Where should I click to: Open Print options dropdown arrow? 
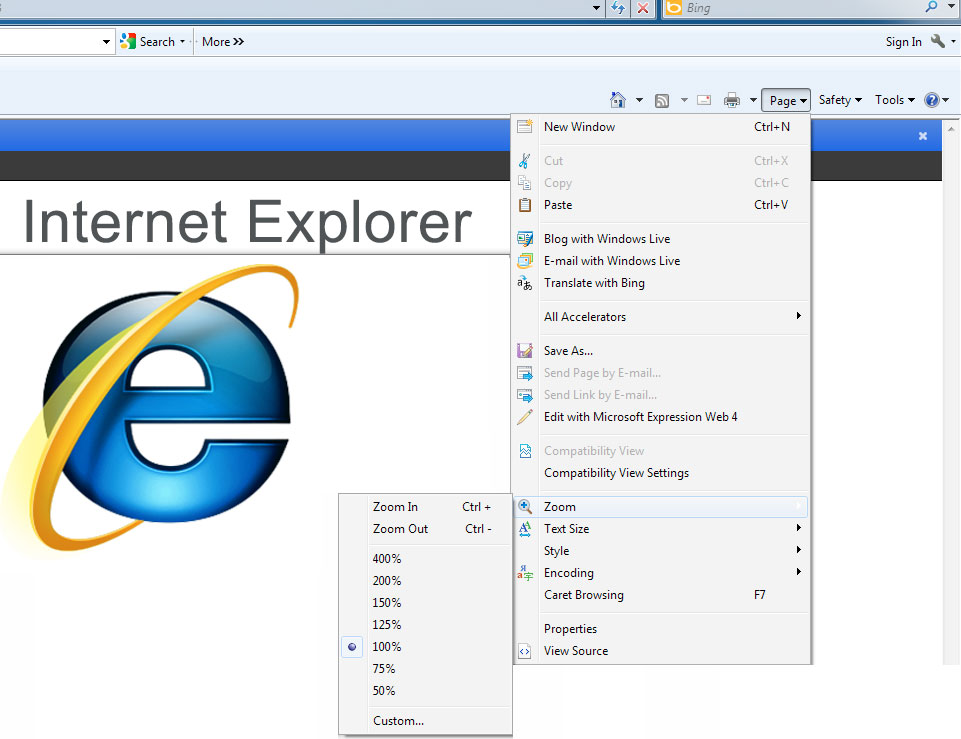pos(753,100)
